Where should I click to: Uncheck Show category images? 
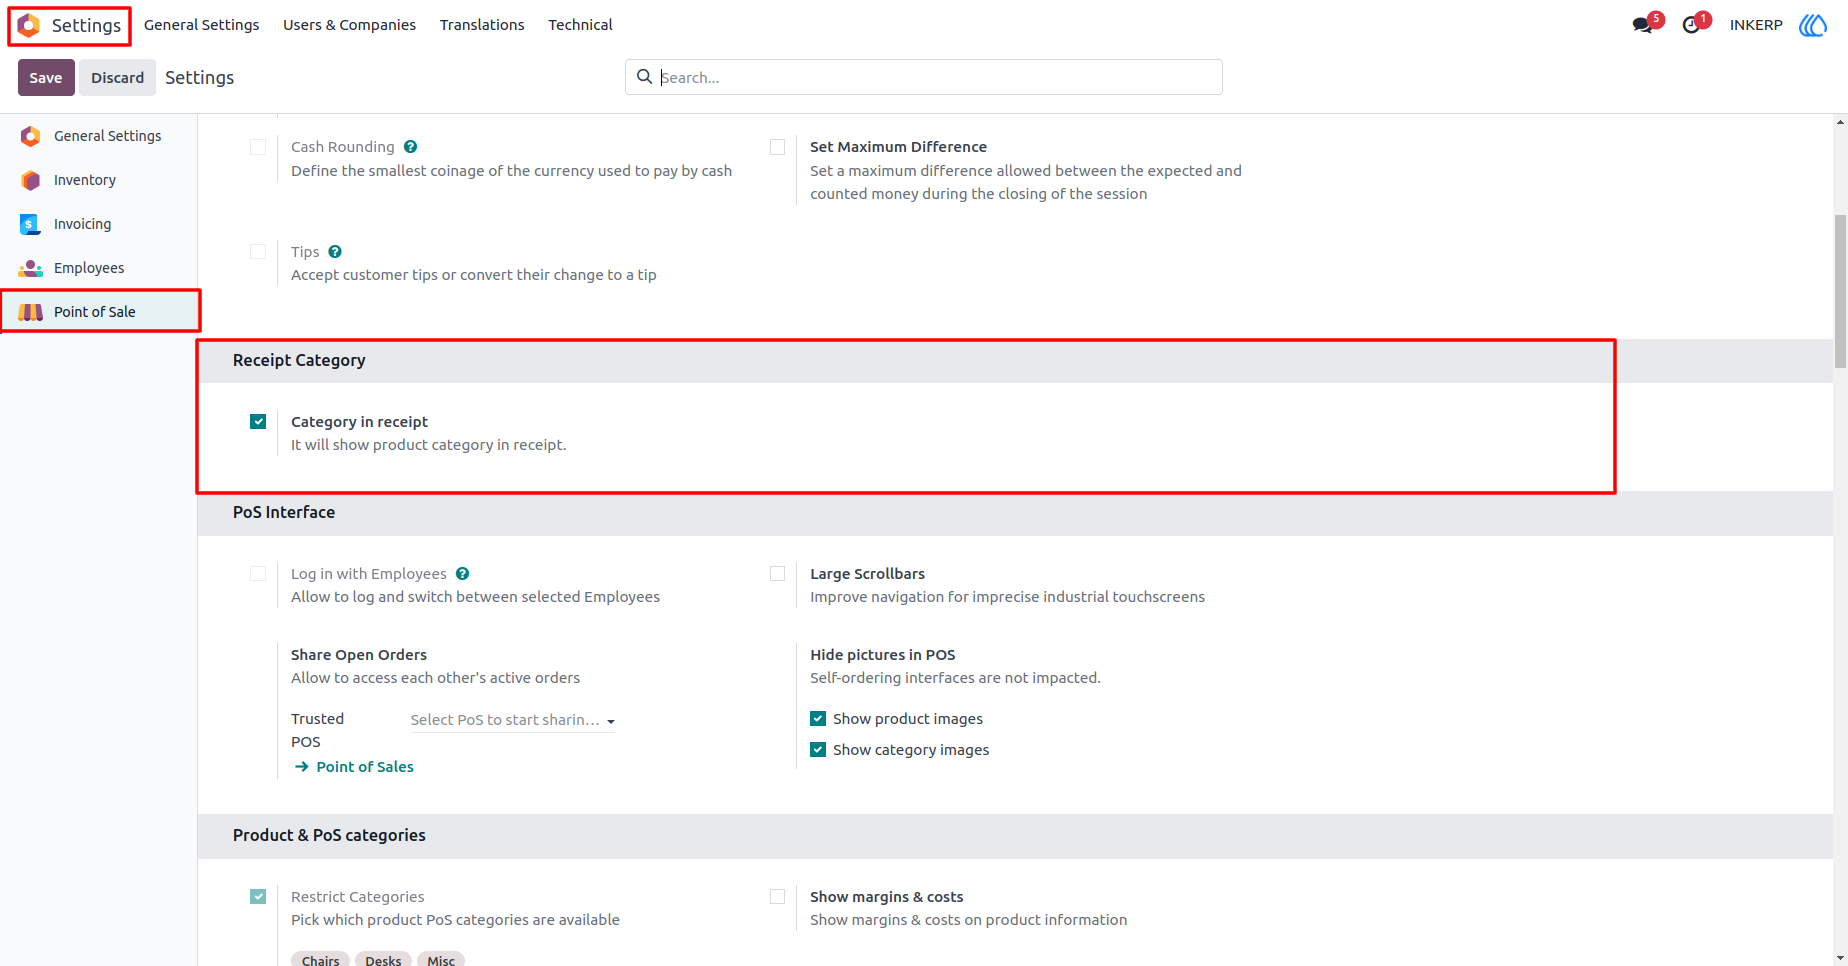click(818, 750)
